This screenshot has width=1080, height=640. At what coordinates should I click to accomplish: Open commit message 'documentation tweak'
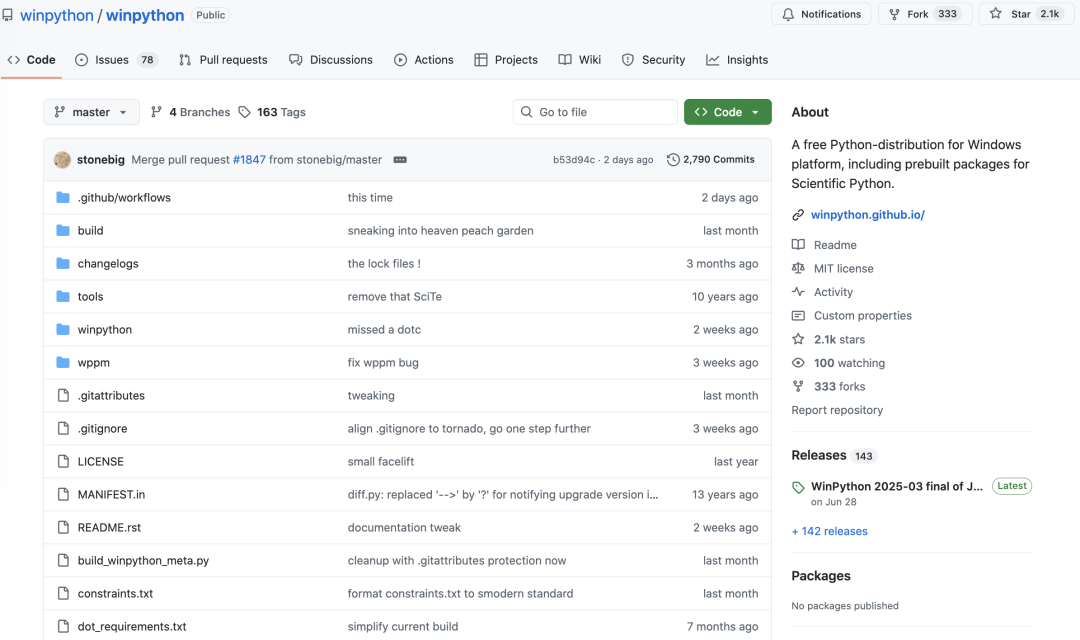404,528
